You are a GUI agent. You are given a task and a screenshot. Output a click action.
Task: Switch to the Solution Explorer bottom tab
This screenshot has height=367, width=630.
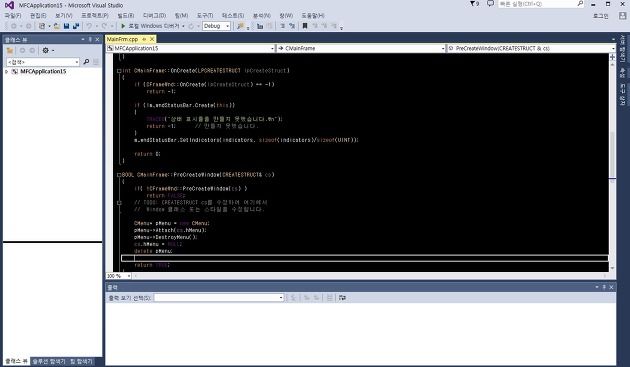pyautogui.click(x=48, y=361)
